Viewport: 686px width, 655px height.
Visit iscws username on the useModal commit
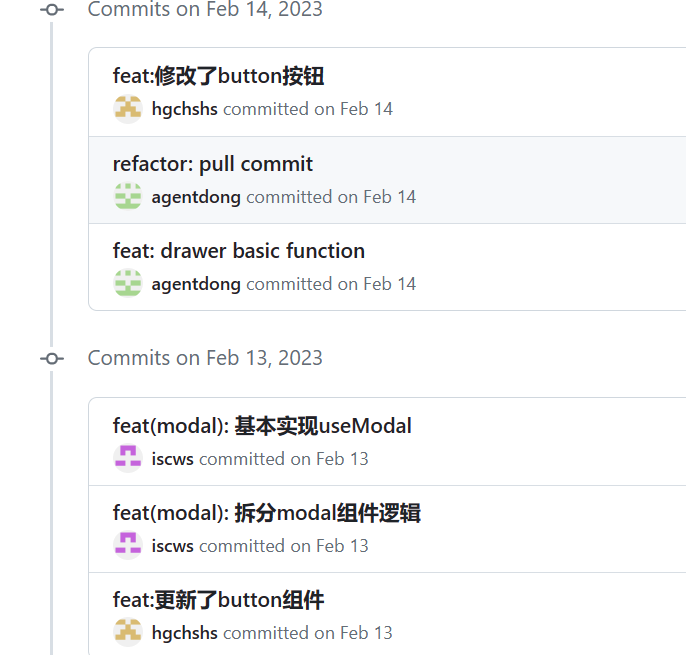point(172,459)
